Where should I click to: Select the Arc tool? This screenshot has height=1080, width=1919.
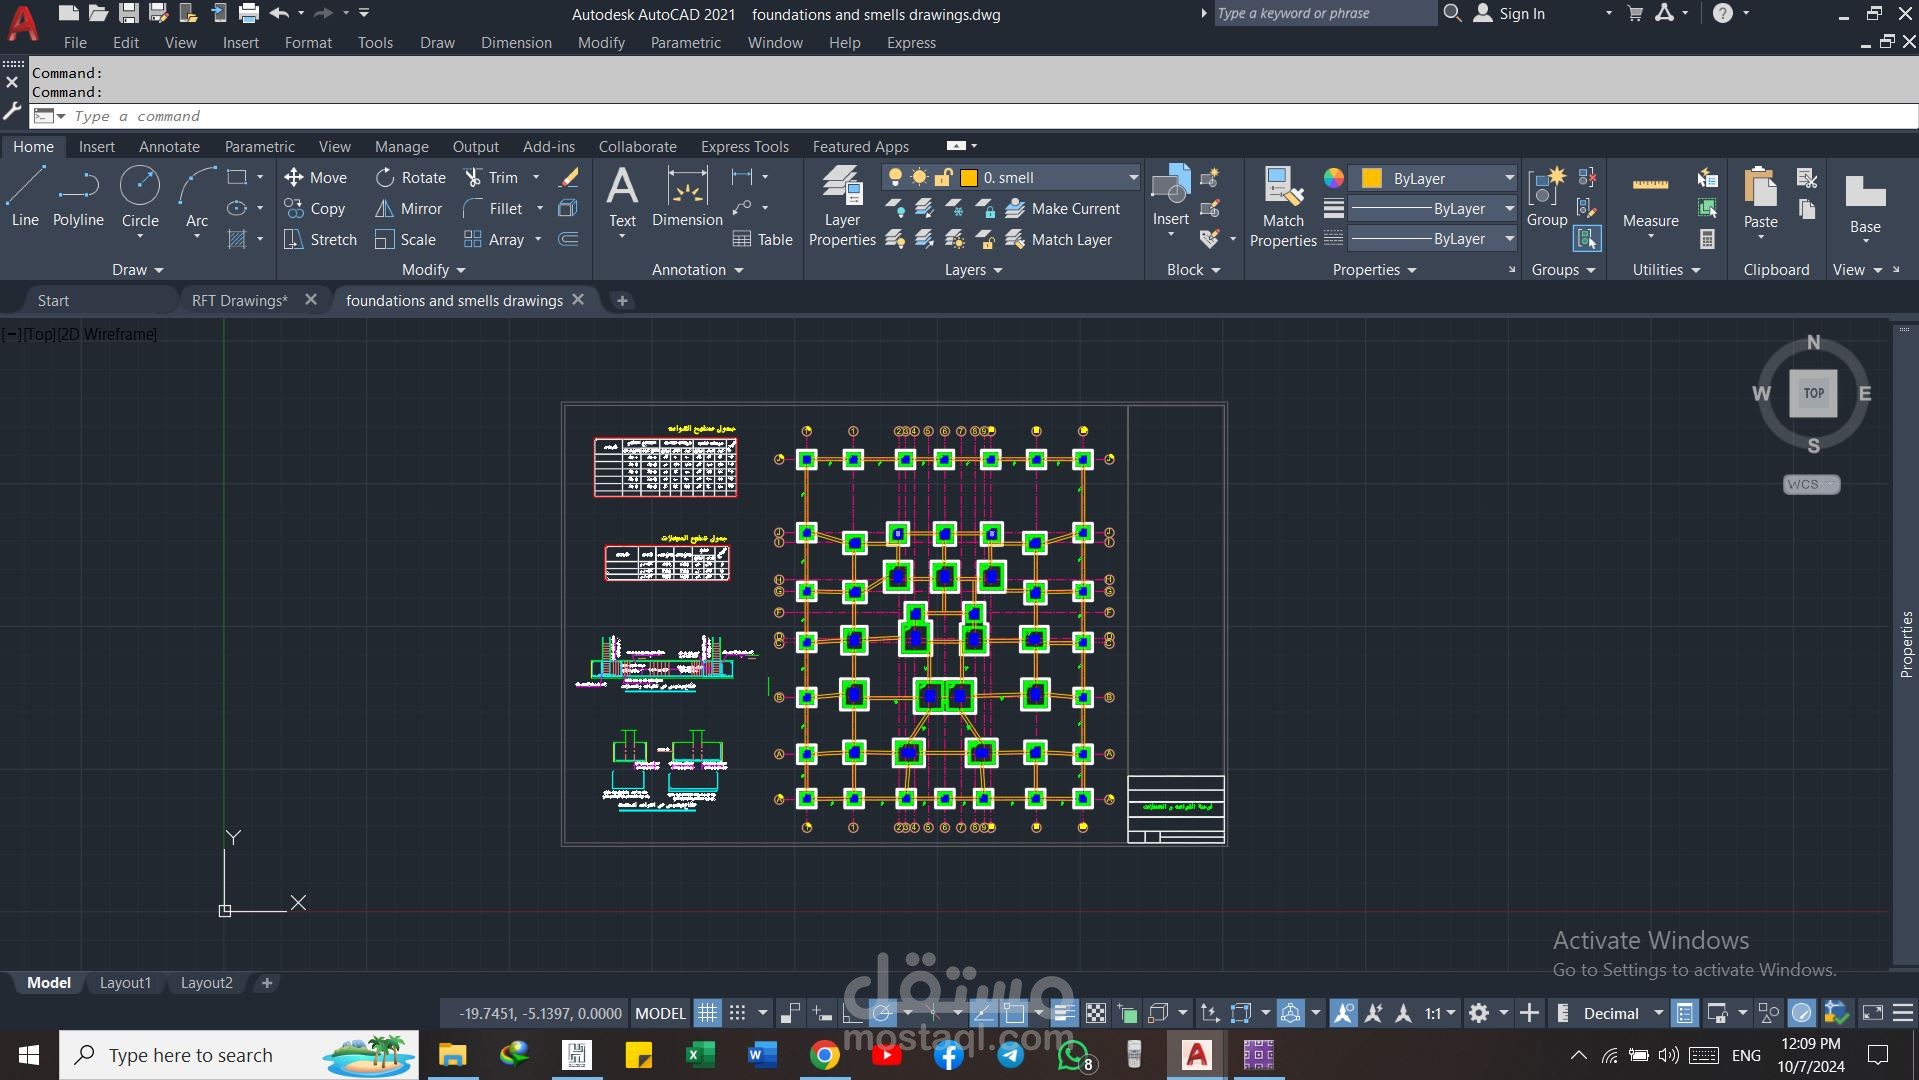(197, 198)
